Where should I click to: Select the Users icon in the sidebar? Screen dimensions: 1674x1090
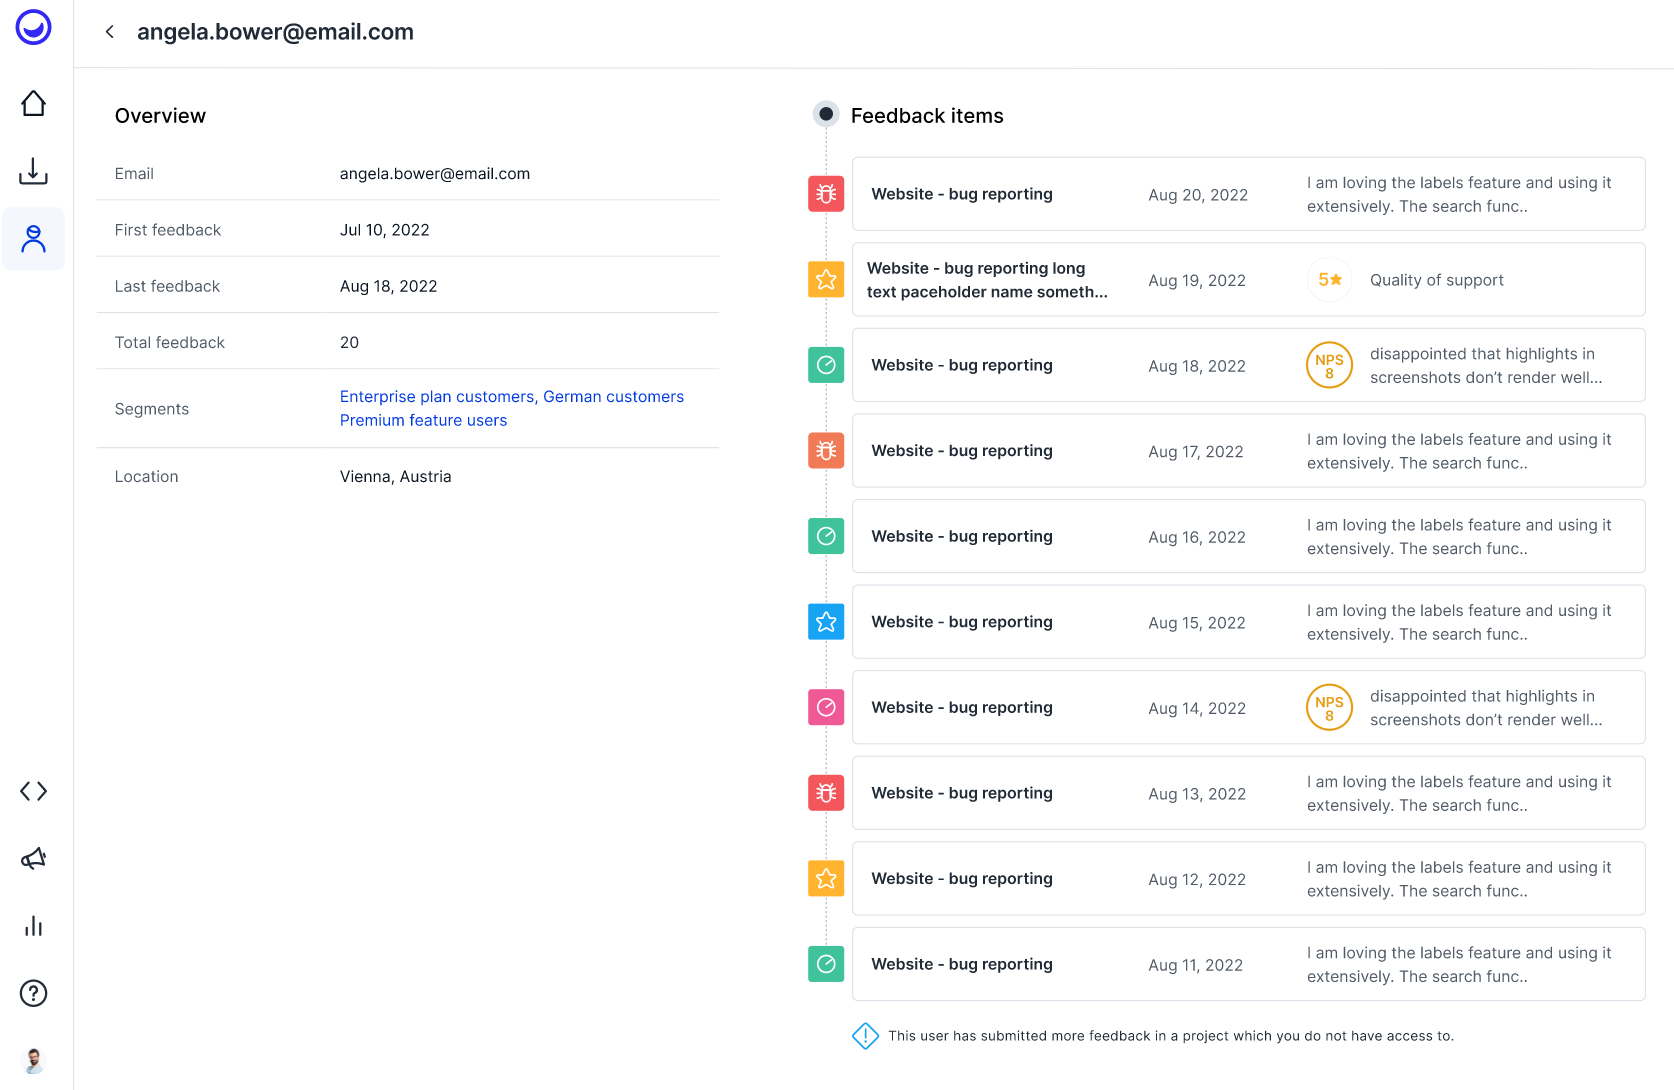[x=34, y=239]
